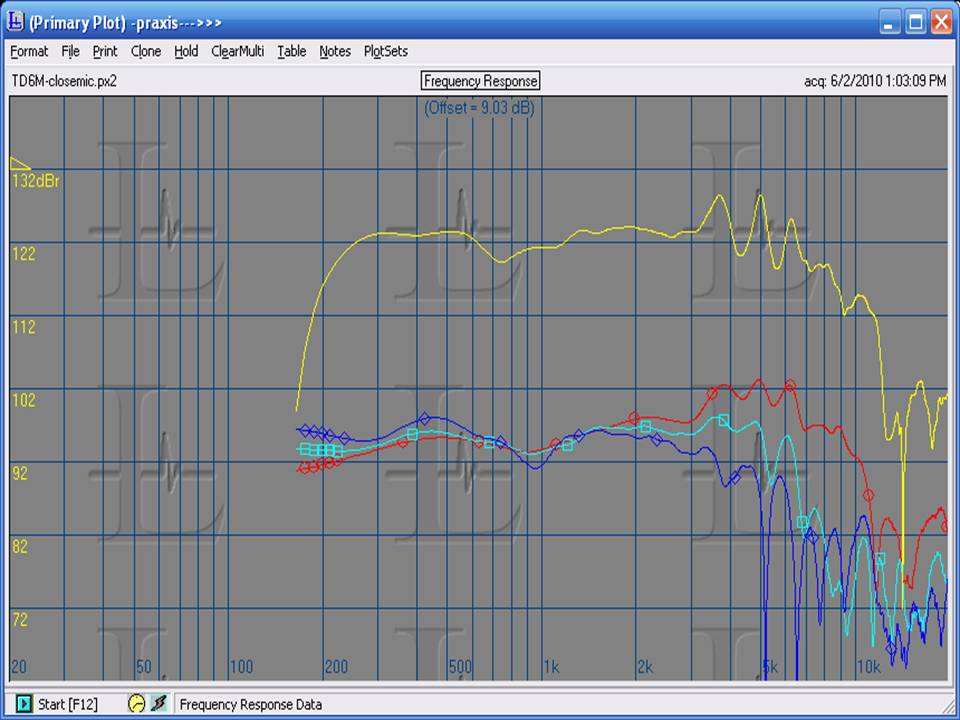960x720 pixels.
Task: Click the 50 Hz frequency axis label
Action: click(x=144, y=667)
